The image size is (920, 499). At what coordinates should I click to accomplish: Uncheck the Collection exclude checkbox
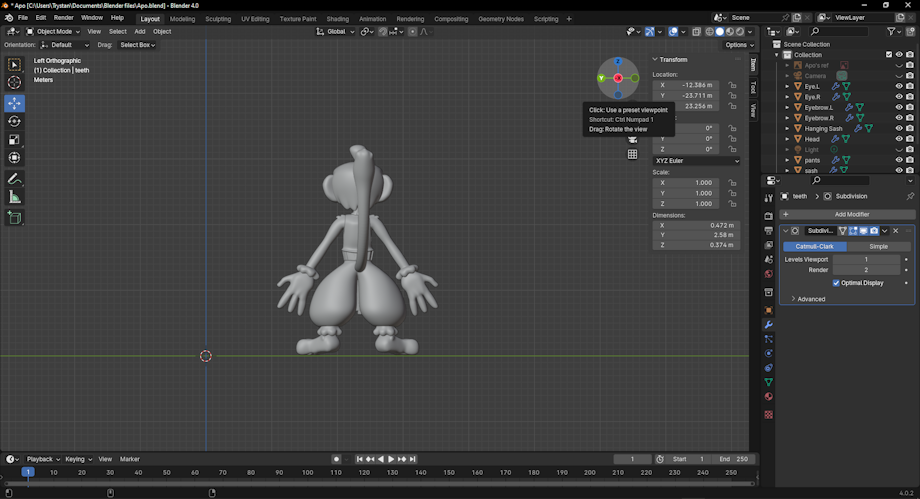889,55
